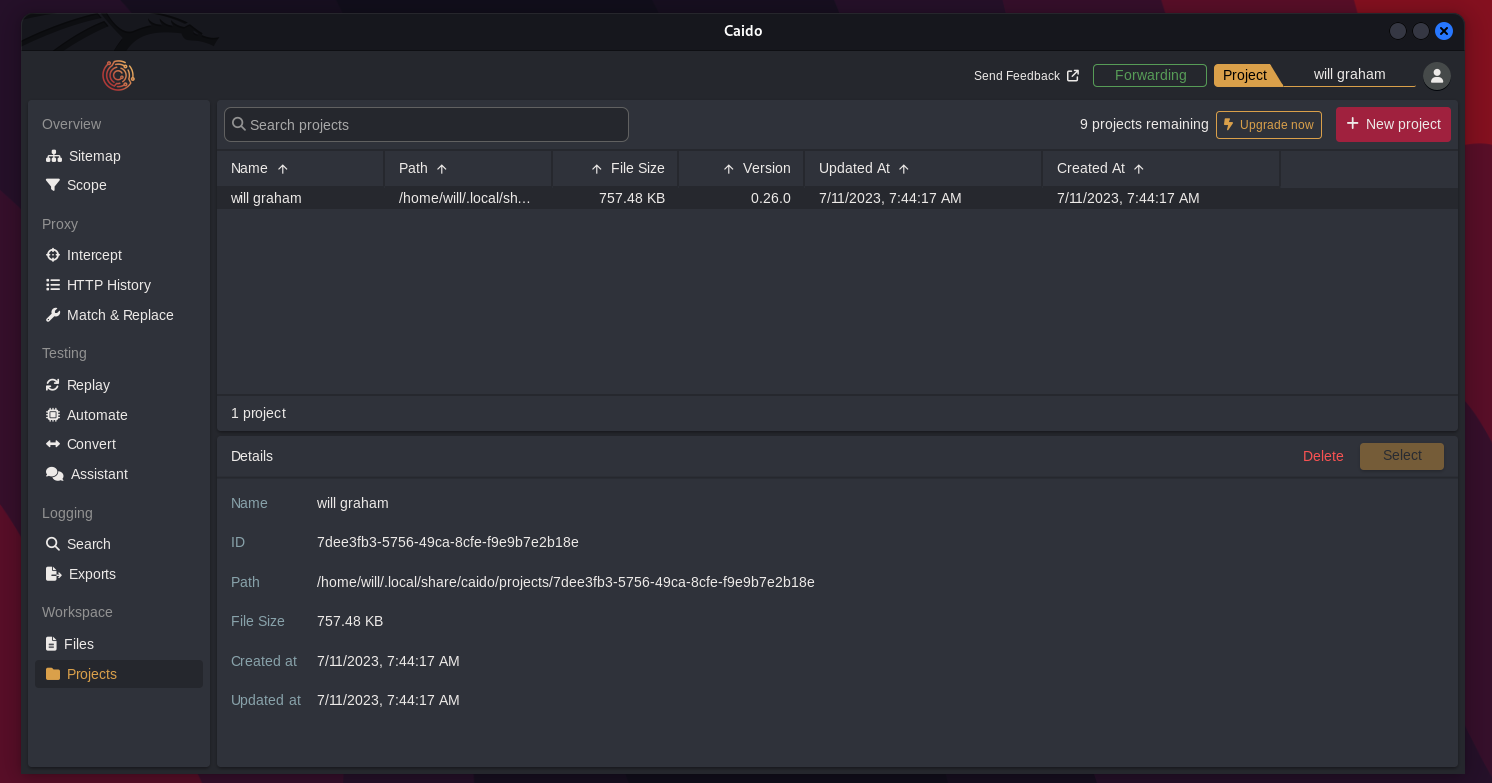The height and width of the screenshot is (783, 1492).
Task: Click the Upgrade now button
Action: coord(1269,125)
